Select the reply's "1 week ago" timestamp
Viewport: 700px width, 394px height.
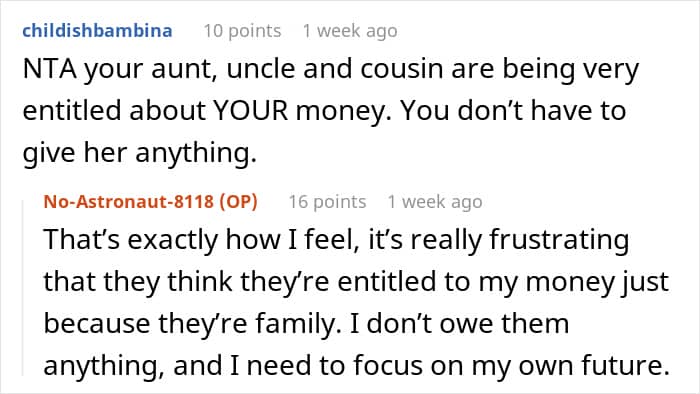coord(435,202)
